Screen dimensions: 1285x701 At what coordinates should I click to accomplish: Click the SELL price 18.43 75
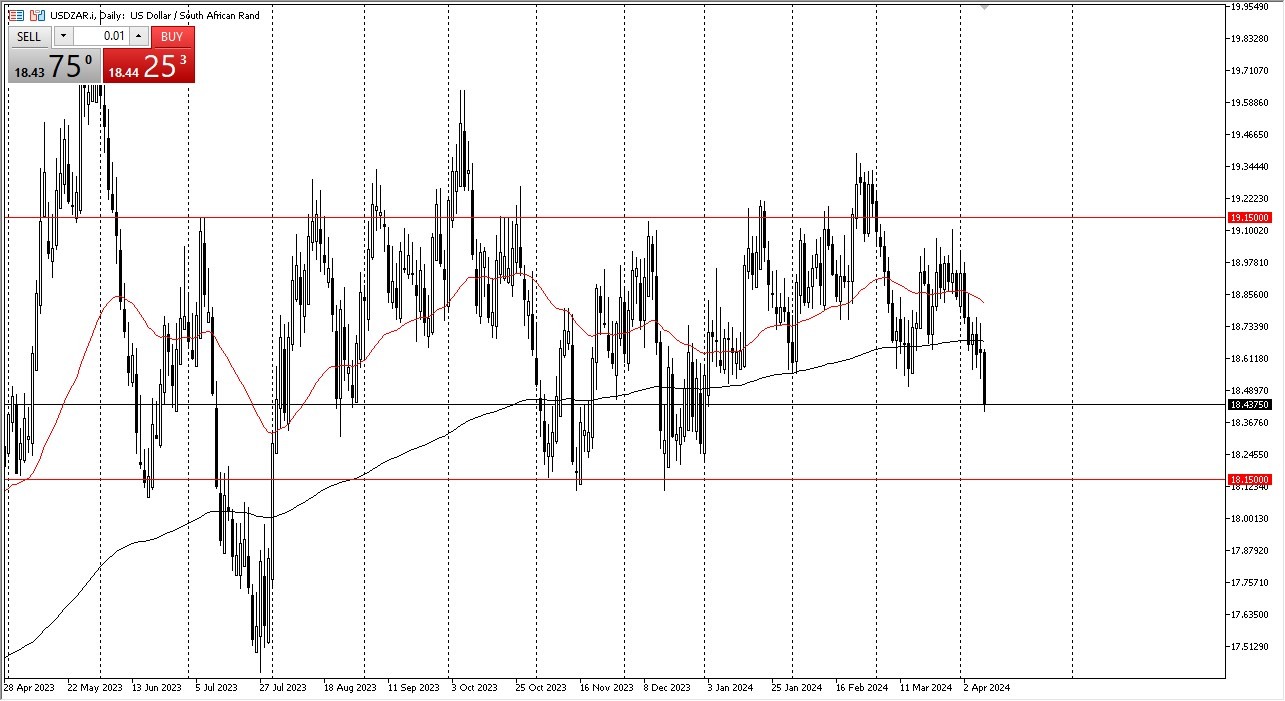click(52, 68)
